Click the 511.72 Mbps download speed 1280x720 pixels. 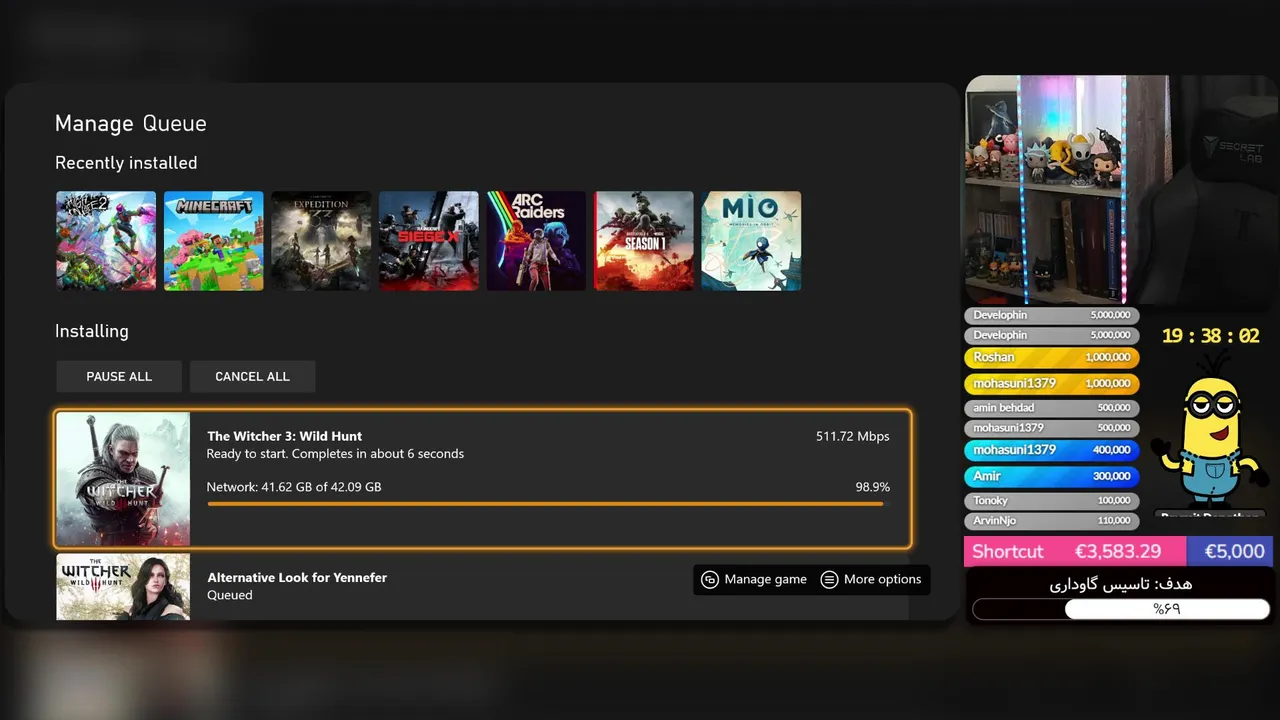pyautogui.click(x=852, y=436)
